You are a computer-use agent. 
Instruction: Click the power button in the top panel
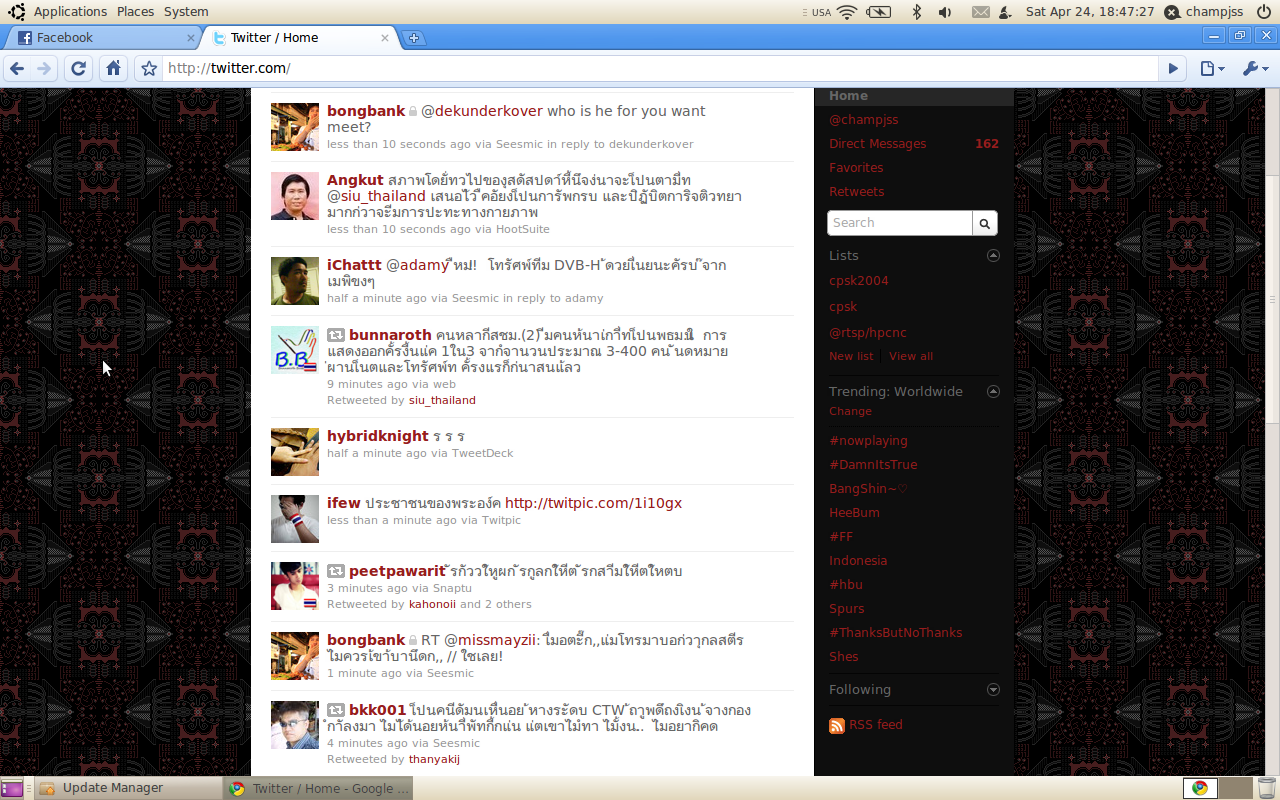pyautogui.click(x=1262, y=12)
